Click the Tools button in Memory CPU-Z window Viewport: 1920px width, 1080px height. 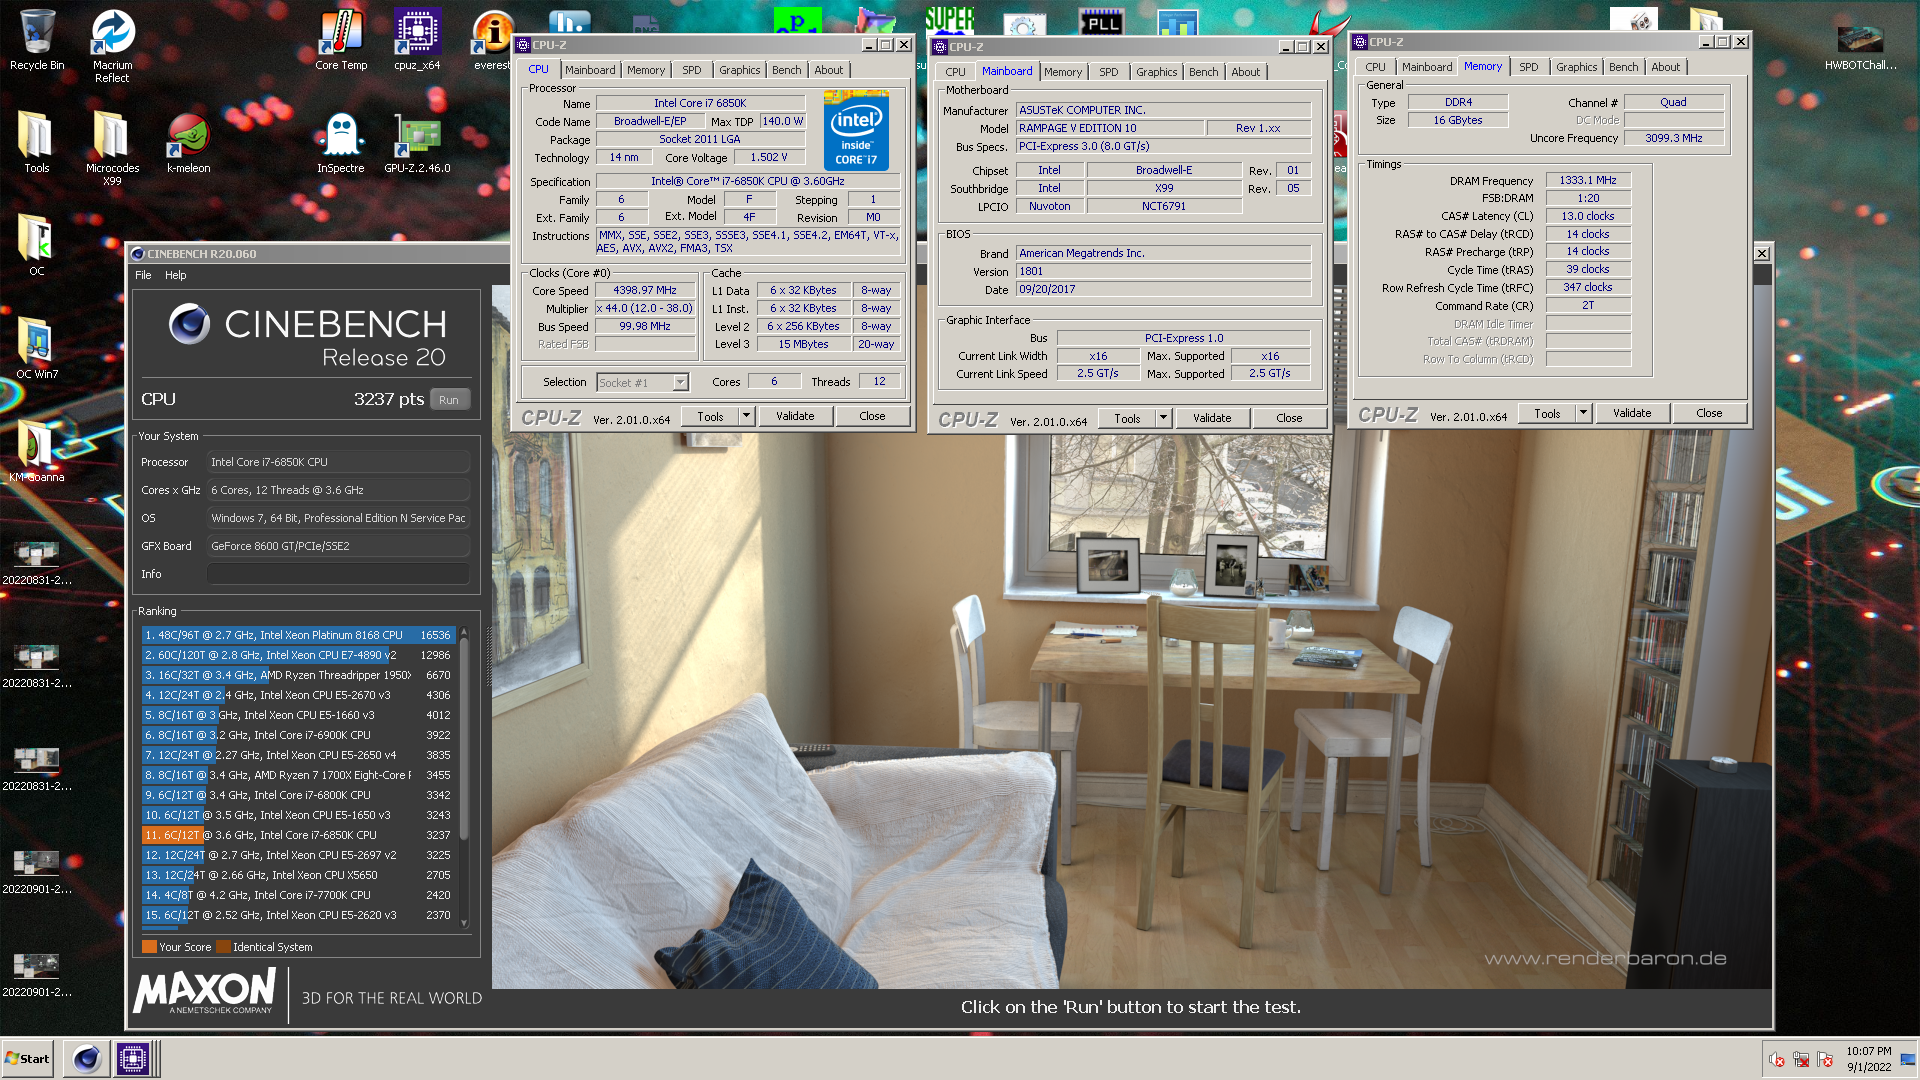(1547, 413)
